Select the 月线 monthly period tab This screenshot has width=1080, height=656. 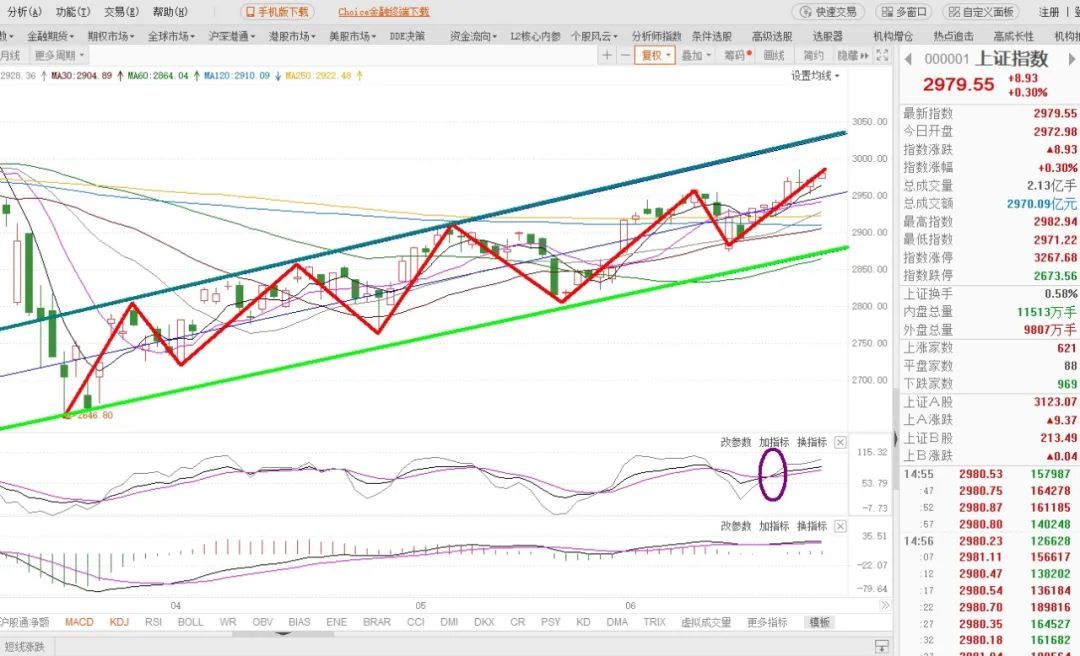10,55
